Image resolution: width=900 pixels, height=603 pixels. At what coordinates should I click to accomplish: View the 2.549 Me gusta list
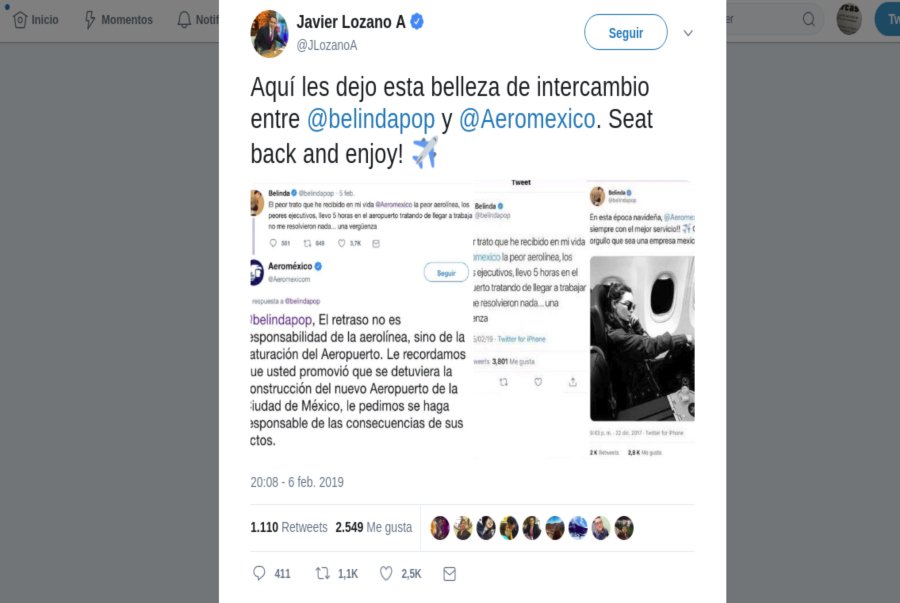374,527
